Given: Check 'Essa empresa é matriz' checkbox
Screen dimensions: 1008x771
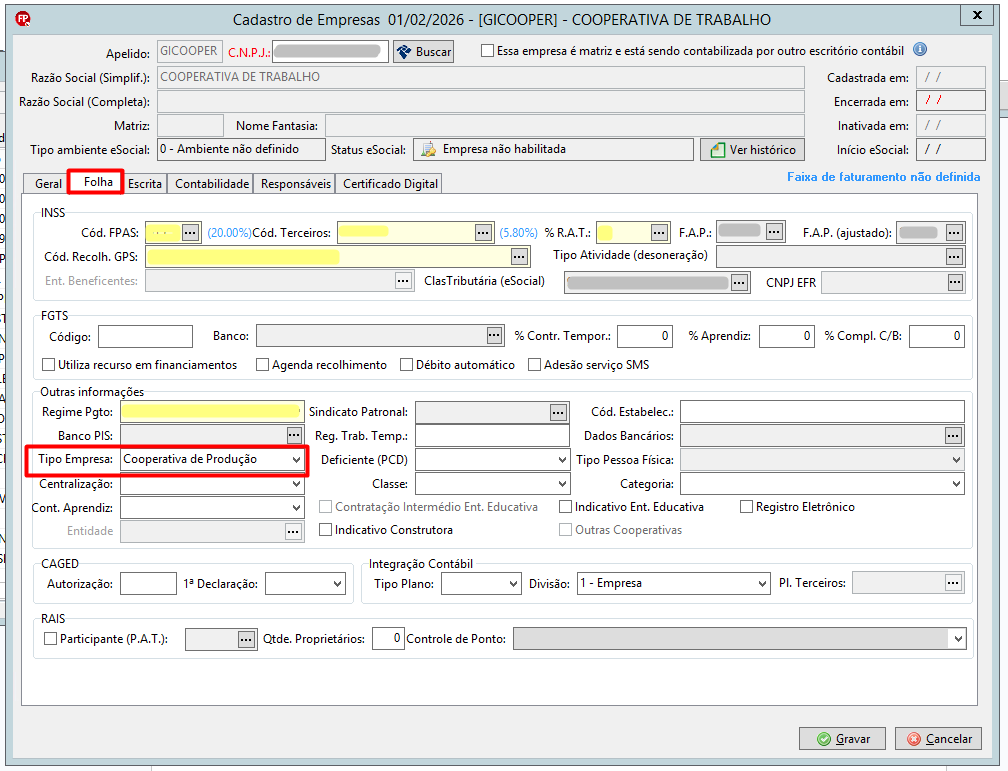Looking at the screenshot, I should (x=487, y=50).
